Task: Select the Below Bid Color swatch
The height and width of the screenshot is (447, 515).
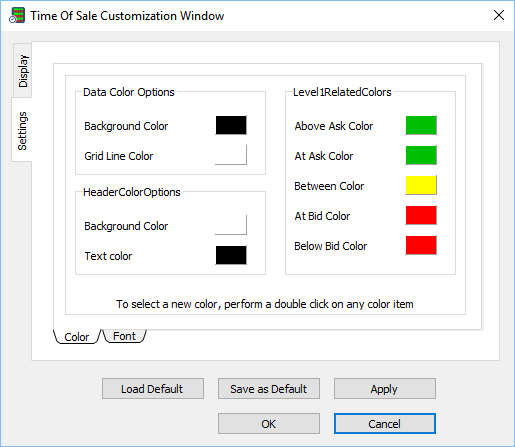Action: 421,245
